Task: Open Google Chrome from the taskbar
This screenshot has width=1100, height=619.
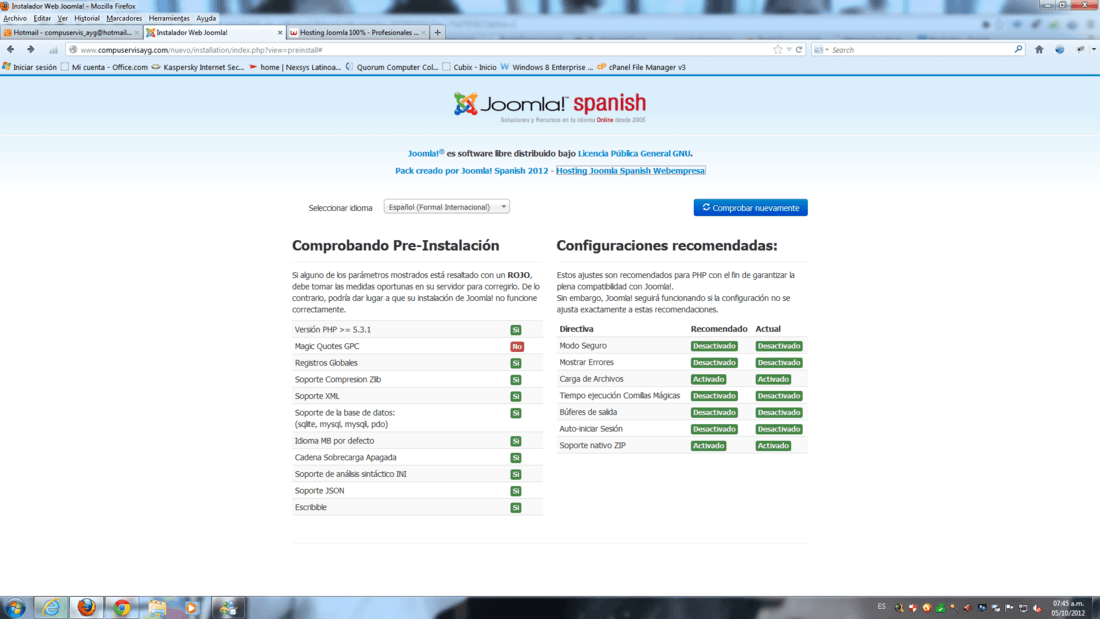Action: click(121, 608)
